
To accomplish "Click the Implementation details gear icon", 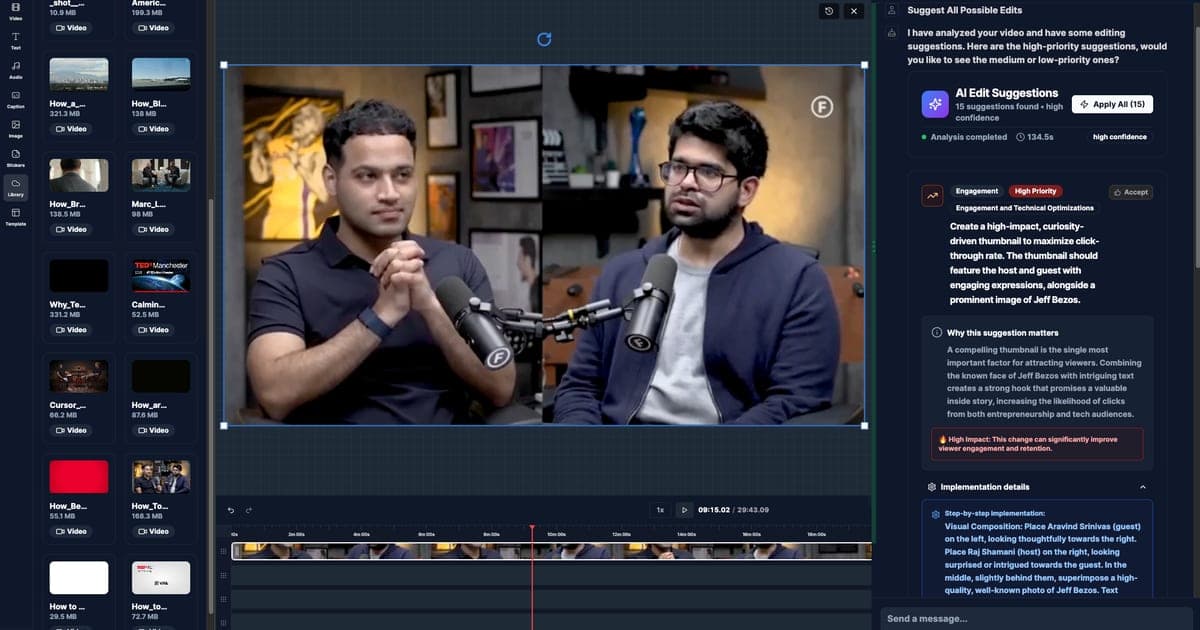I will point(932,487).
